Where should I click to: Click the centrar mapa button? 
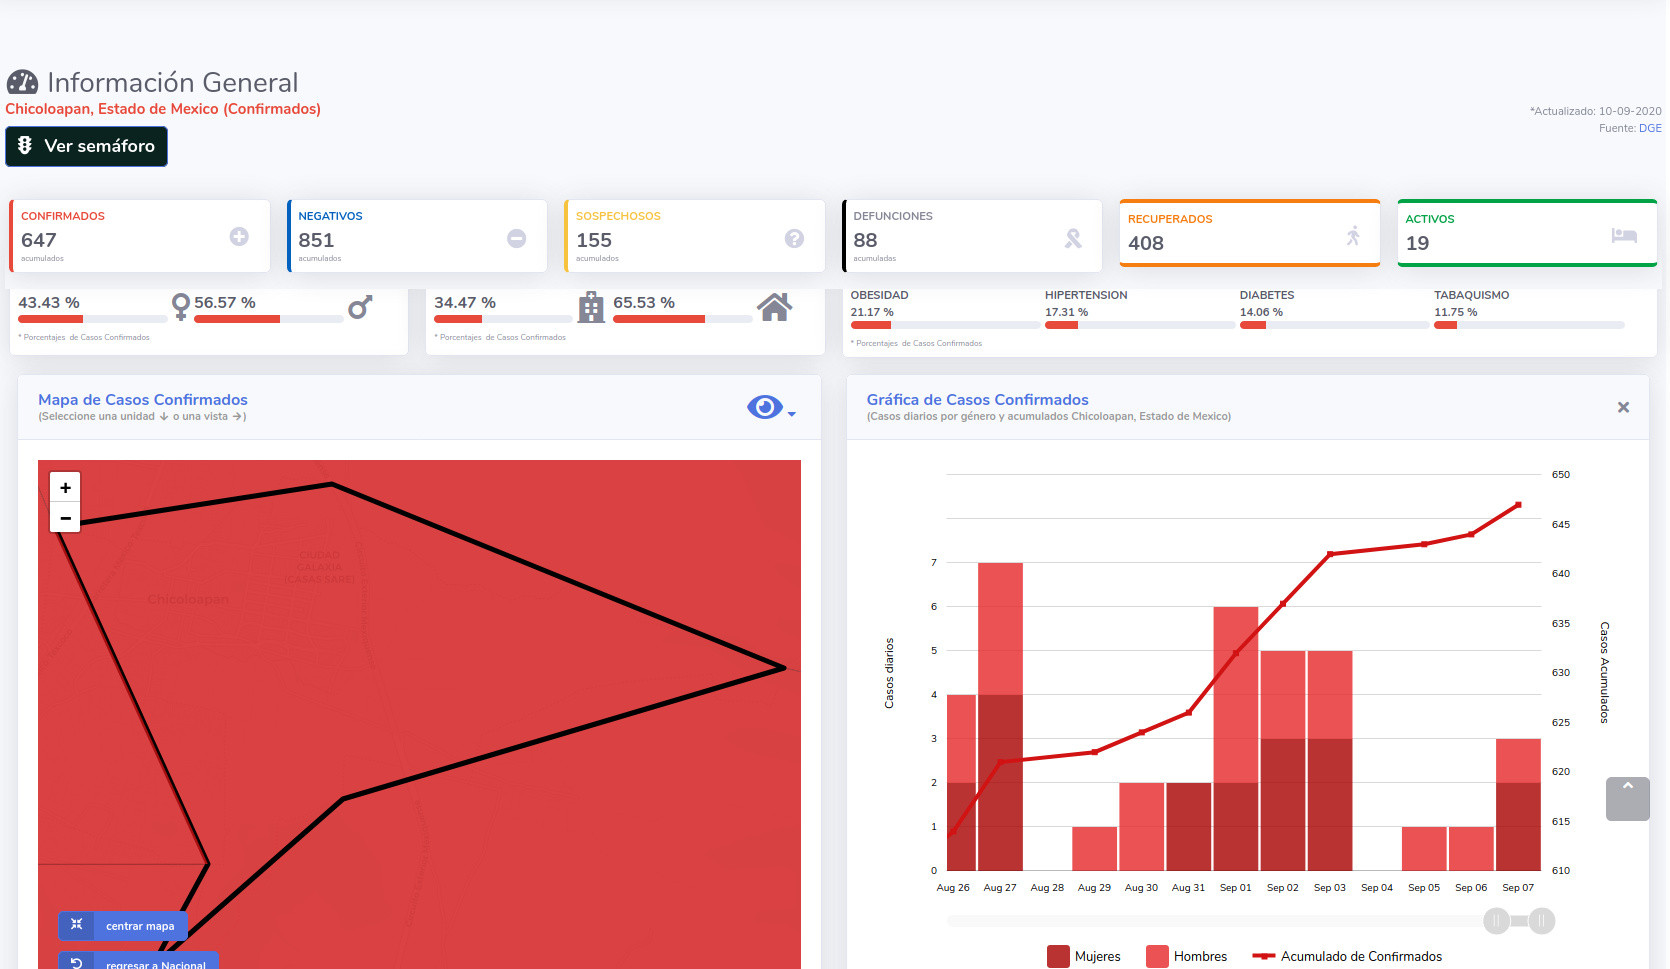coord(122,926)
